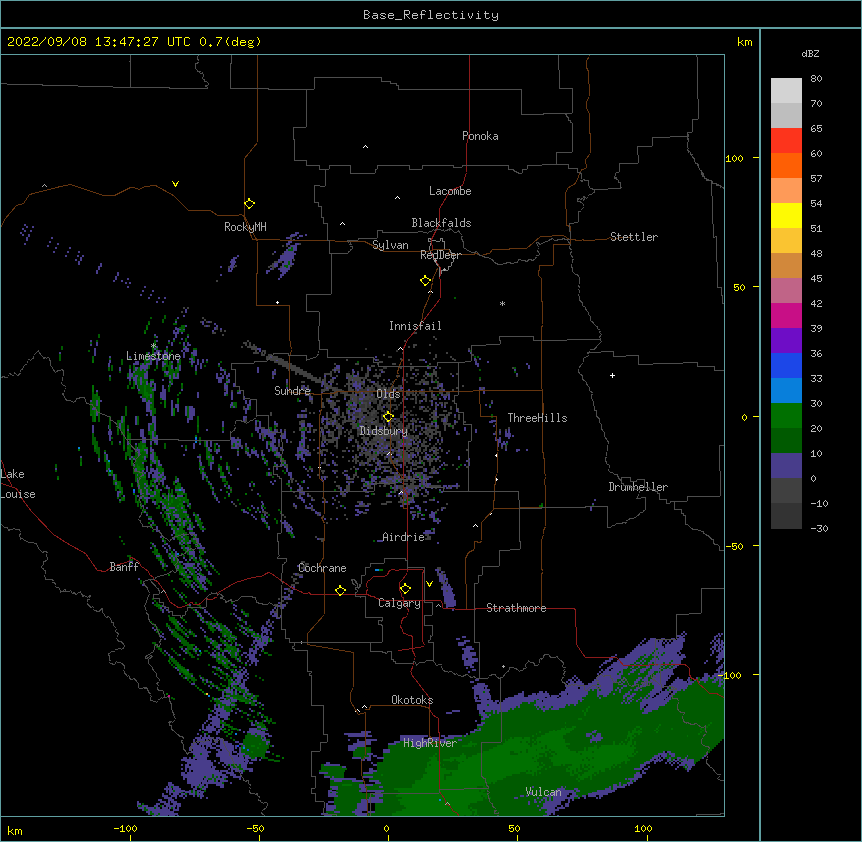
Task: Click the Banff town label
Action: pyautogui.click(x=124, y=567)
